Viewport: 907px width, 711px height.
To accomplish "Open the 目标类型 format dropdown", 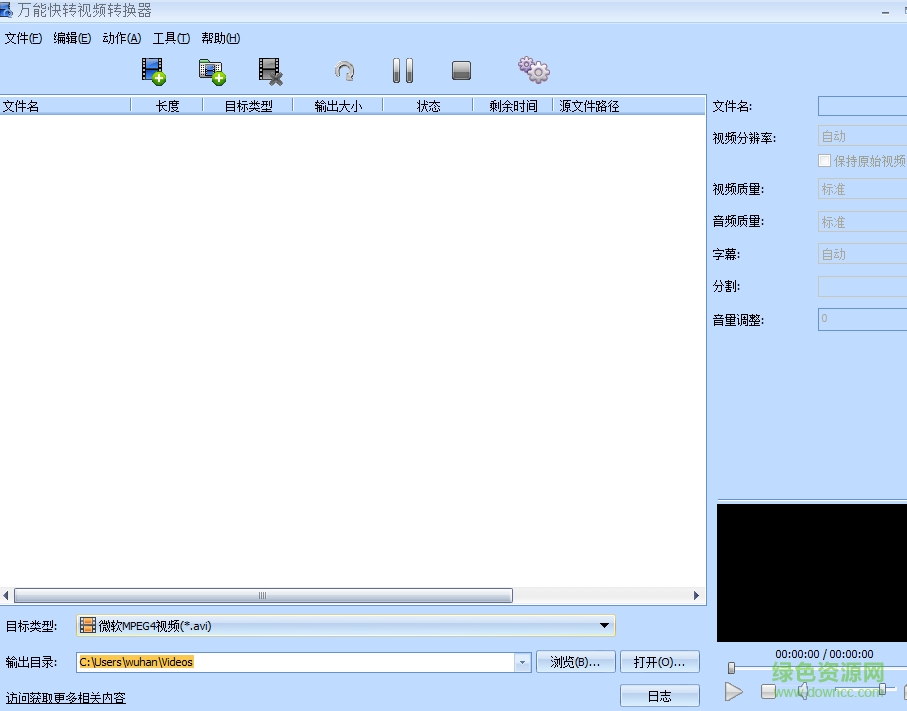I will pos(606,624).
